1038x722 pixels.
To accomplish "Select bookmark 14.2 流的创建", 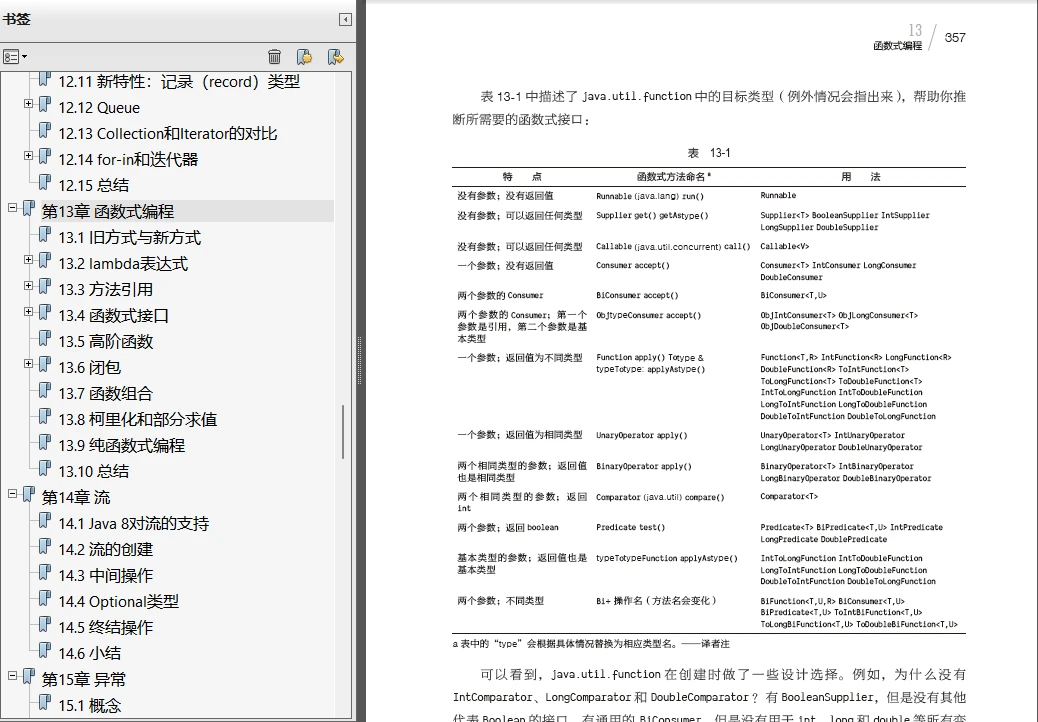I will click(105, 549).
